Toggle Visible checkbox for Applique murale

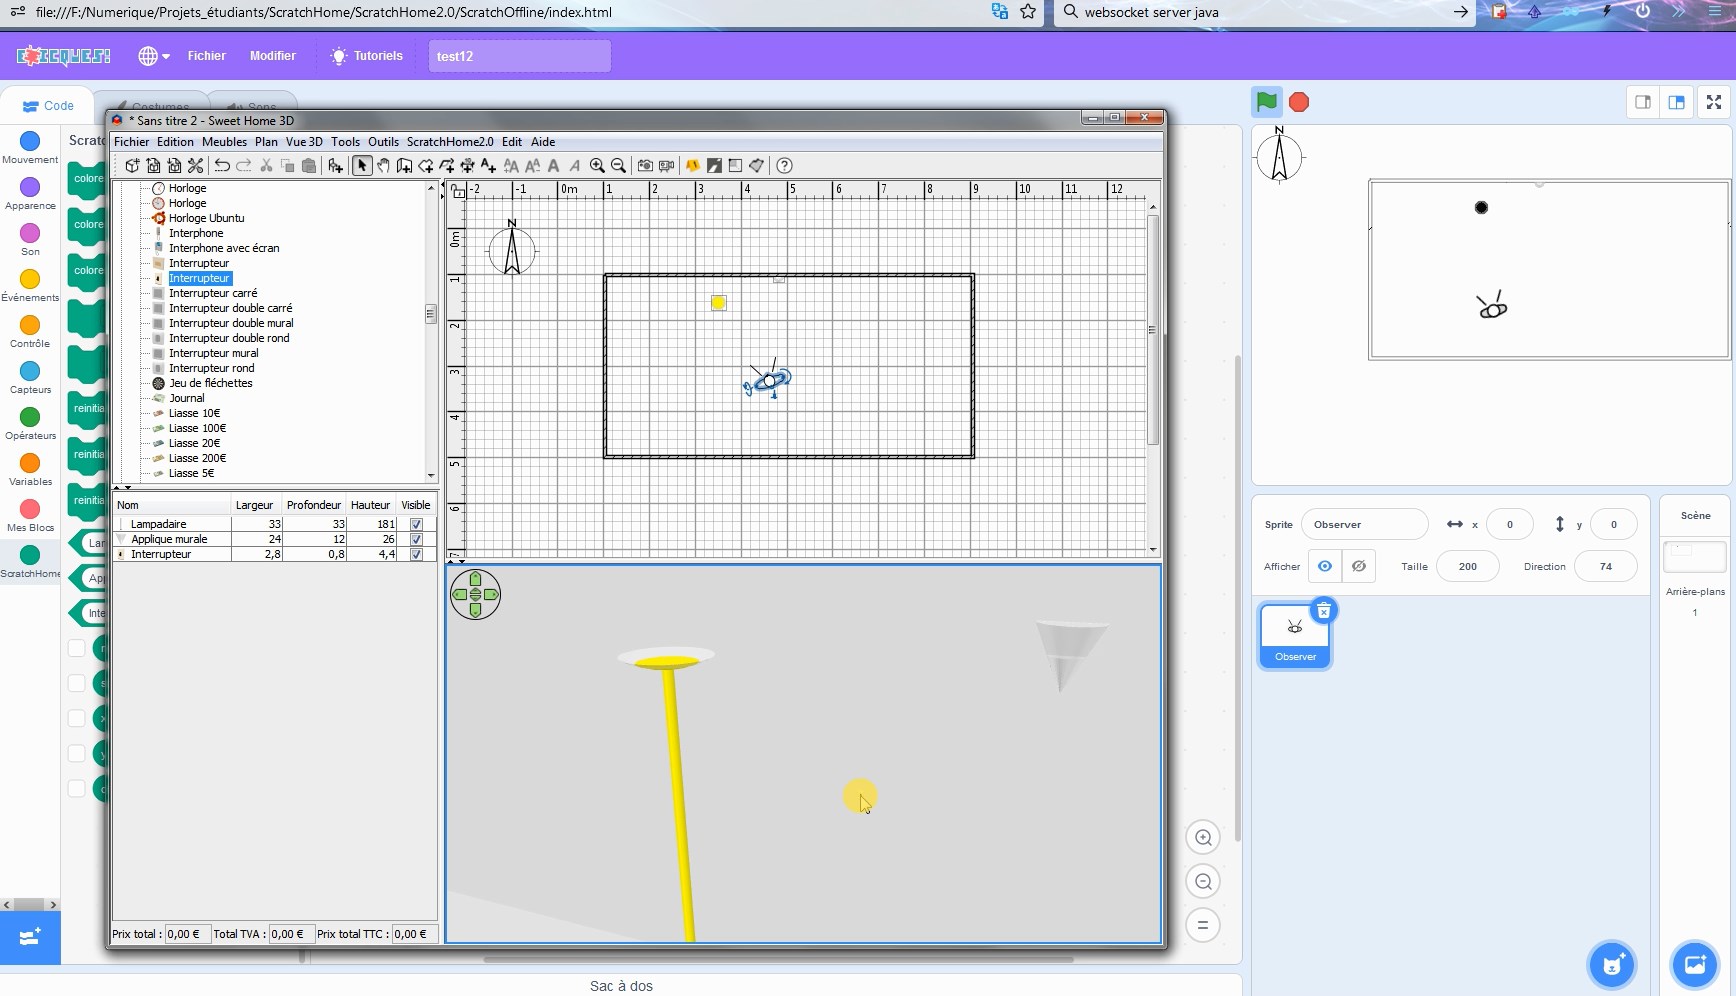pos(416,539)
